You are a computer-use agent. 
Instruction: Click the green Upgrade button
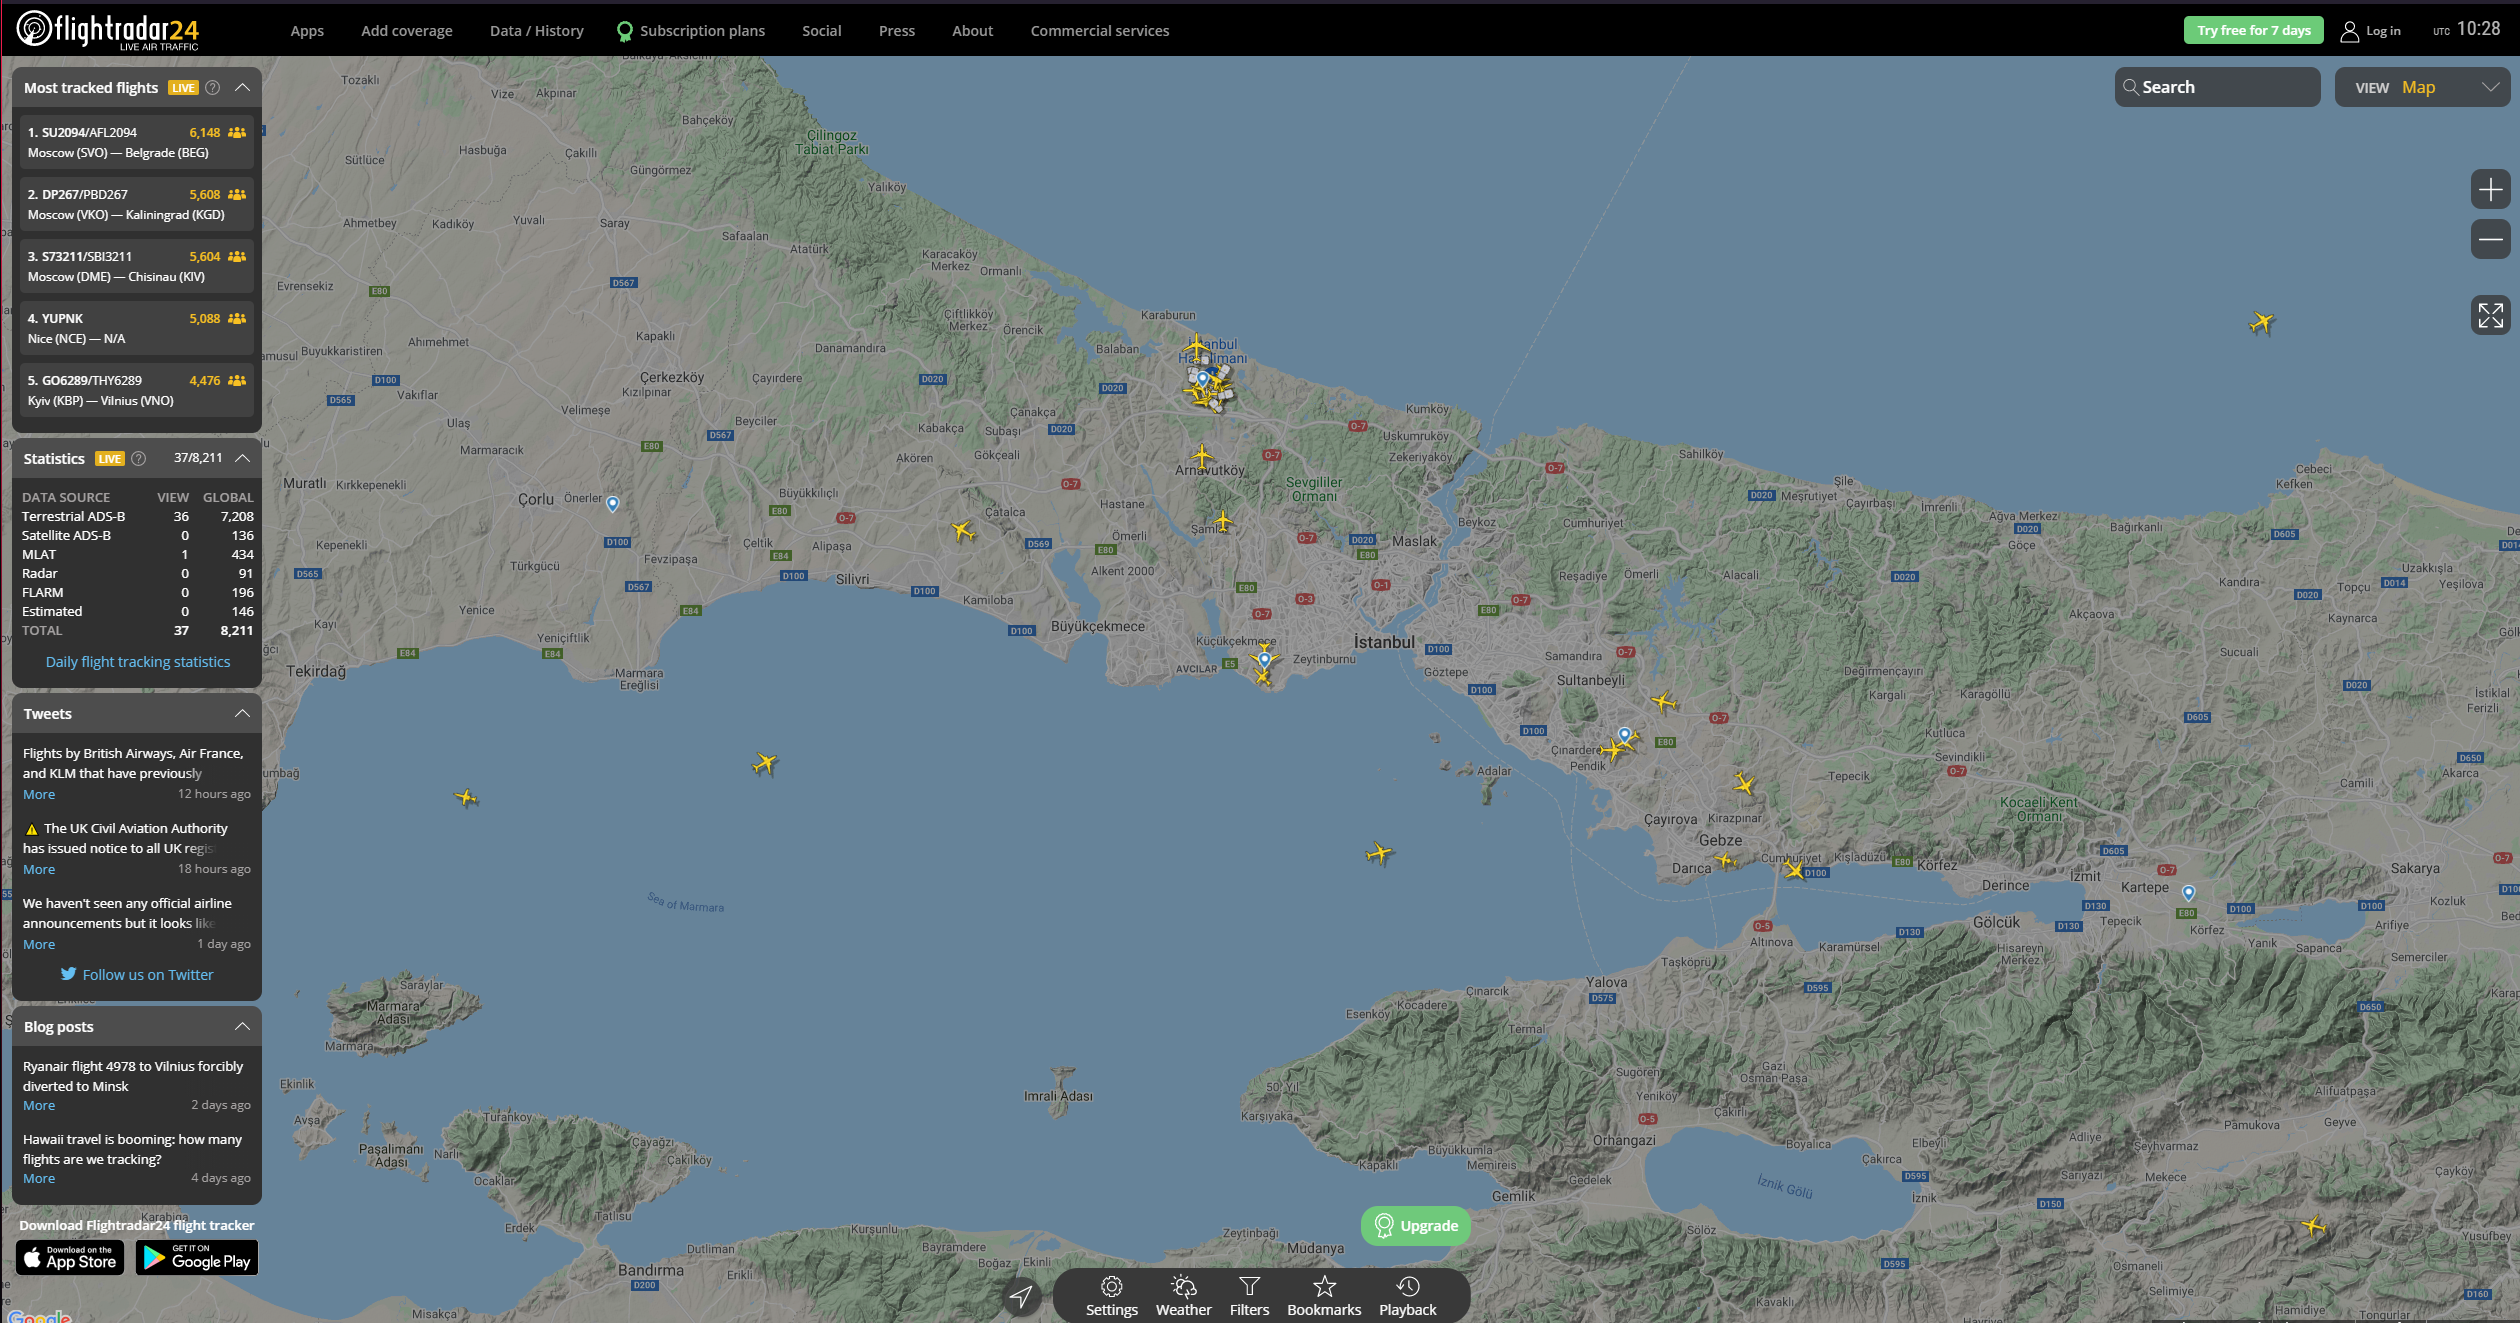pos(1415,1225)
